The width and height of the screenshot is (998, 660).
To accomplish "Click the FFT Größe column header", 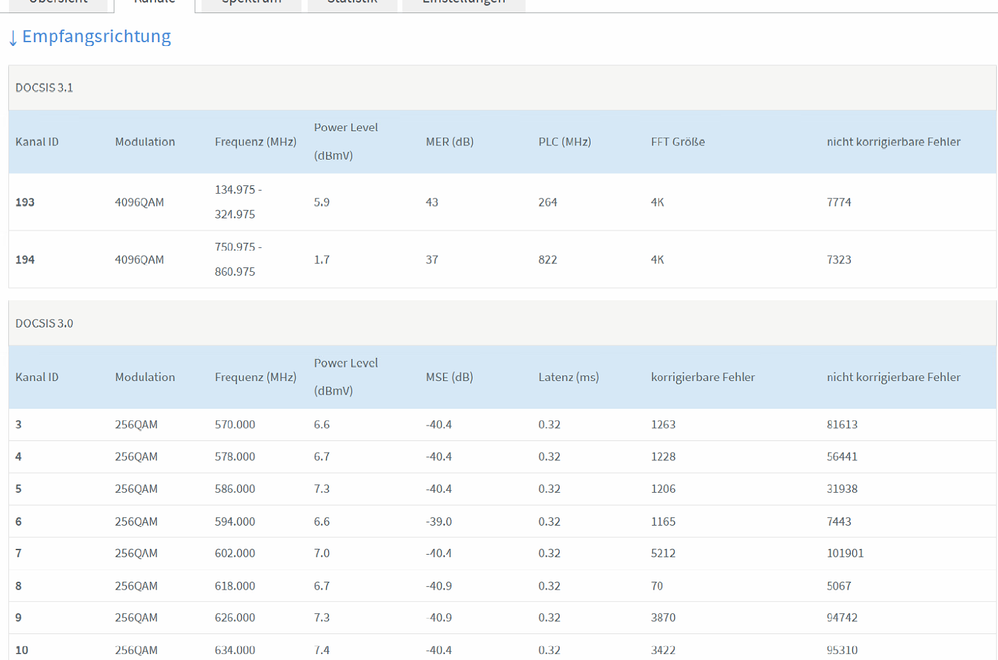I will (x=677, y=142).
